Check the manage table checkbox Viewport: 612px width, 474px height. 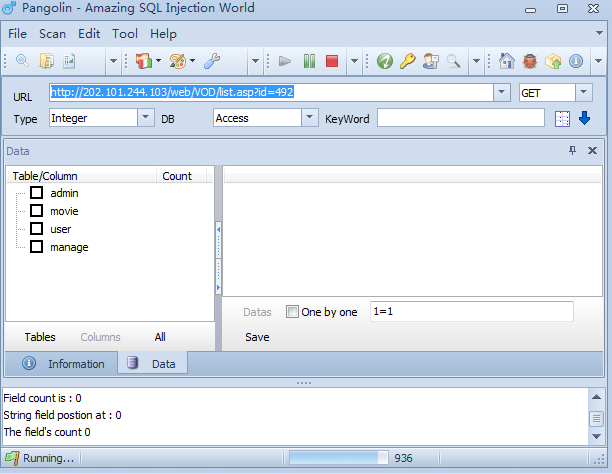[37, 247]
